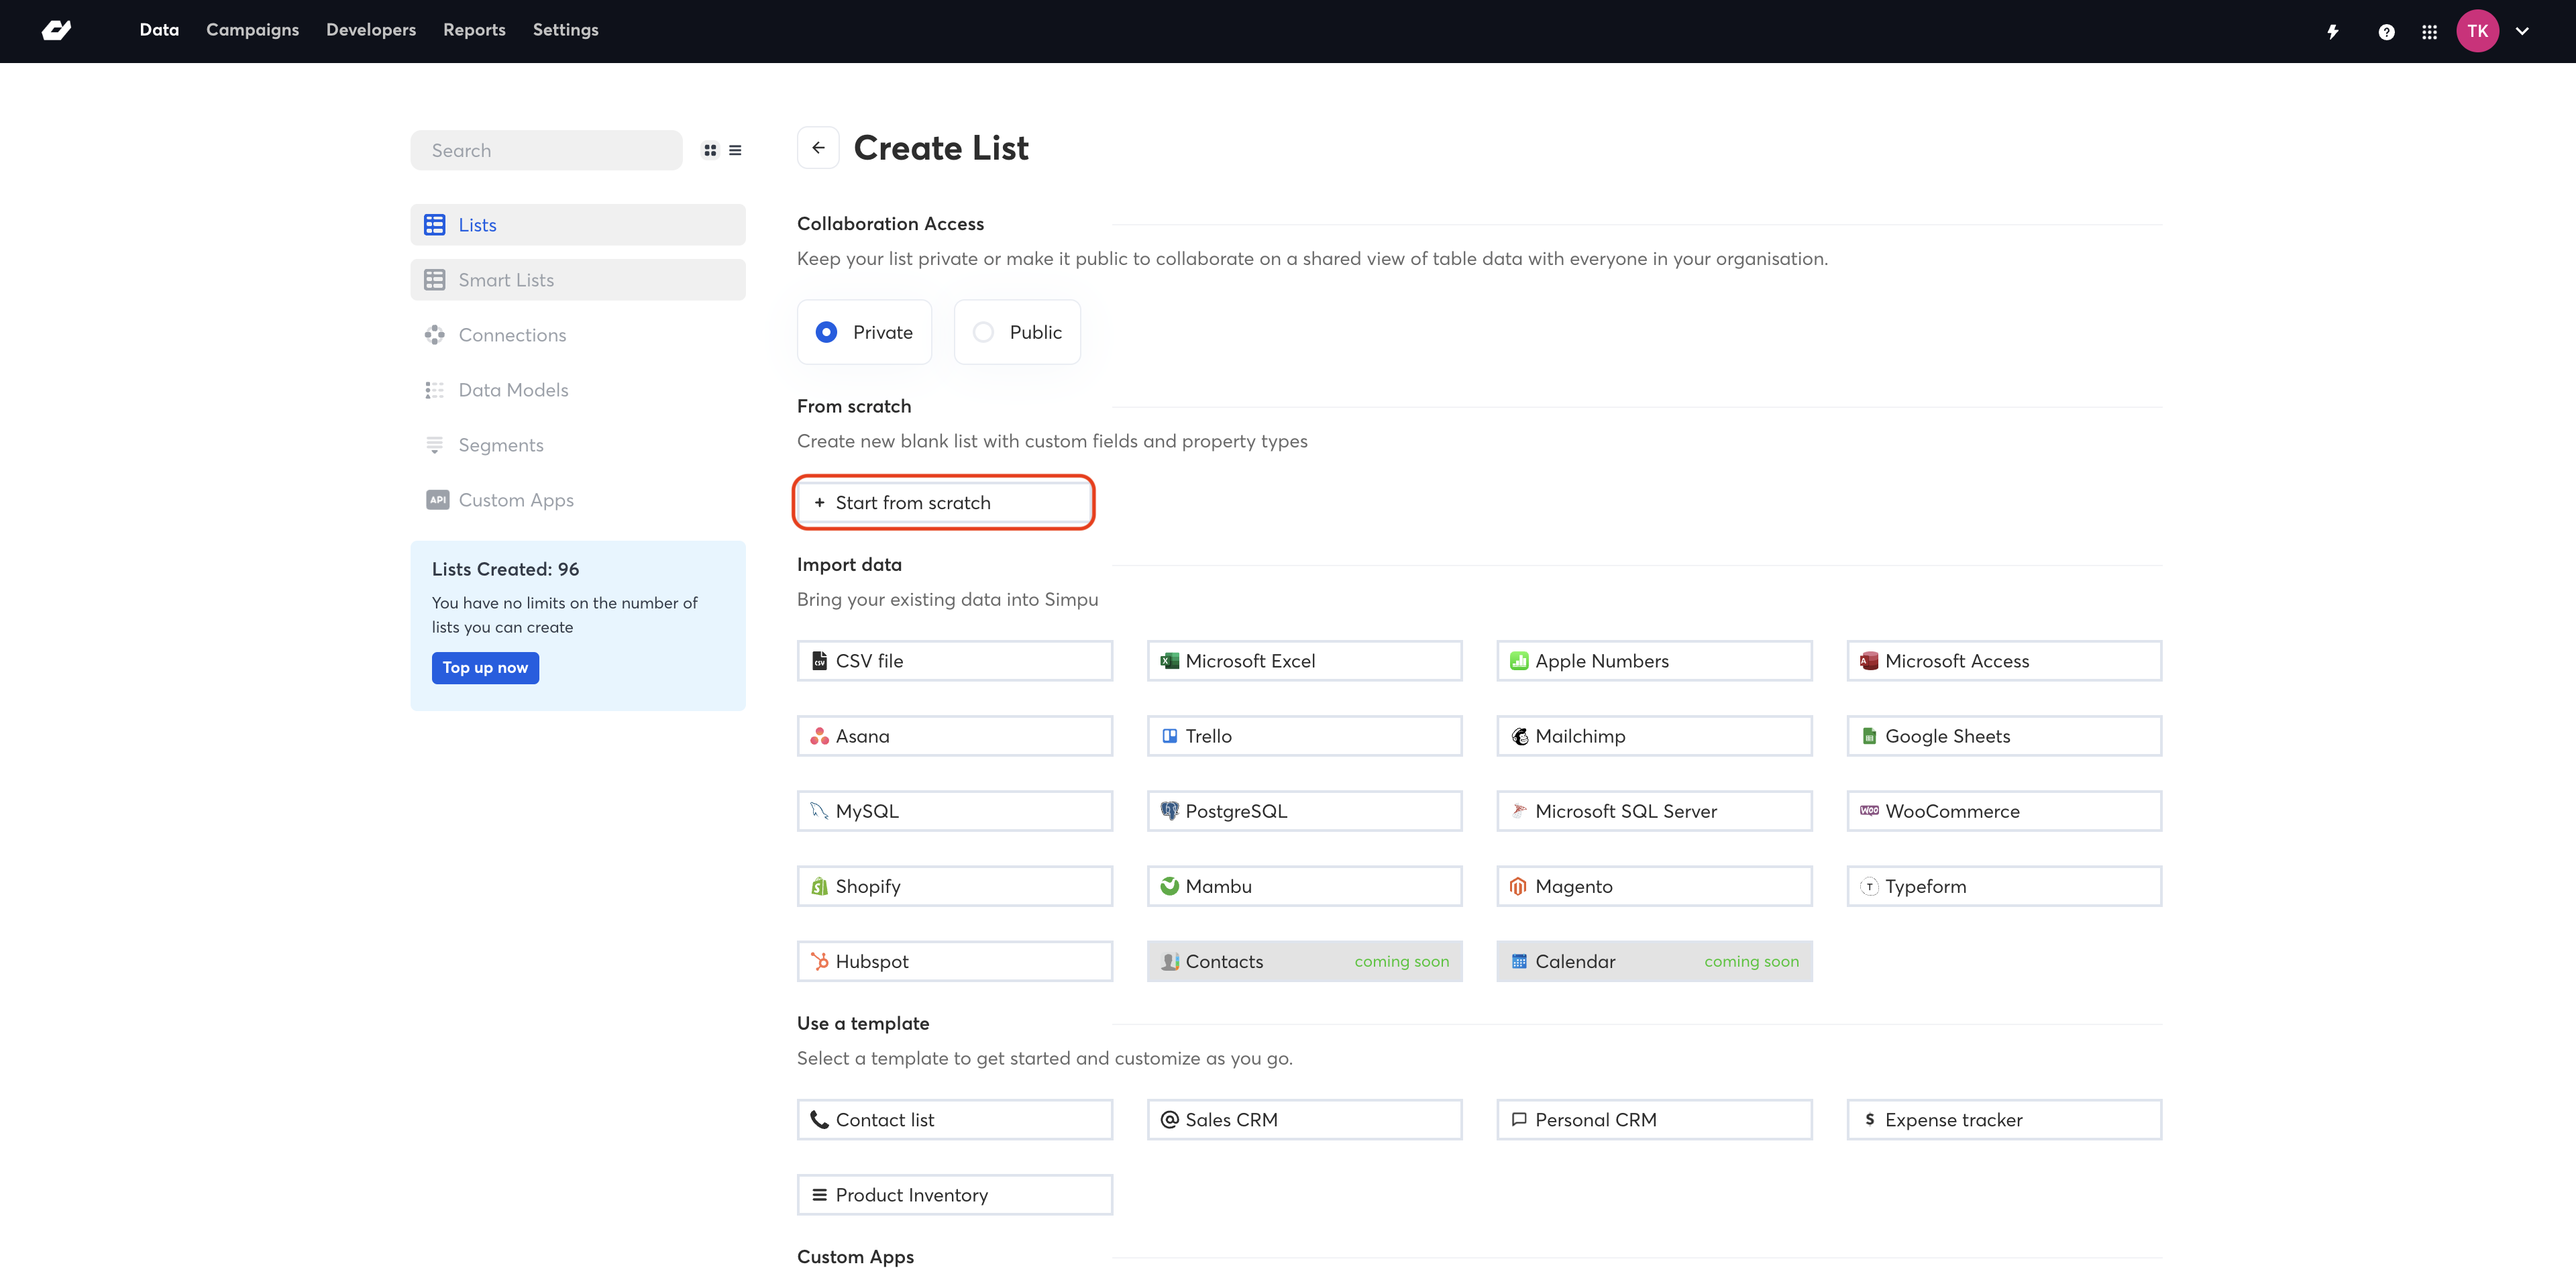
Task: Import from Apple Numbers
Action: click(x=1654, y=661)
